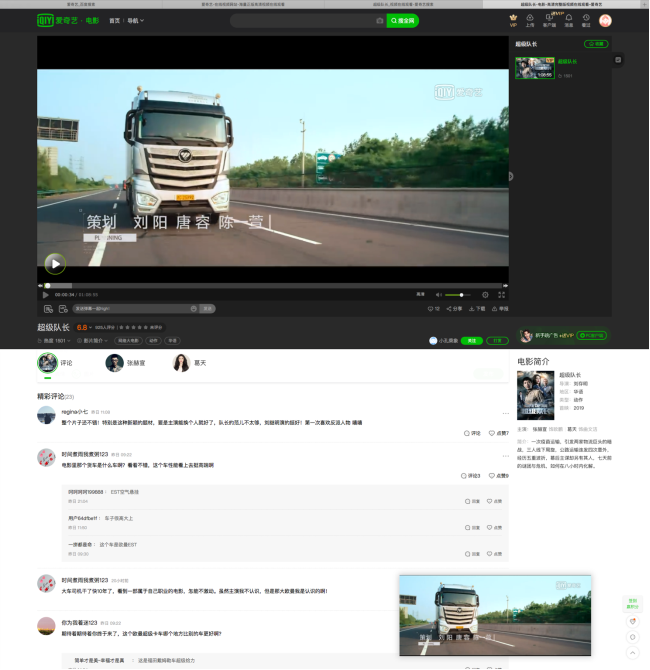Click the danmaku send (发送) button
Viewport: 650px width, 670px height.
pyautogui.click(x=207, y=309)
